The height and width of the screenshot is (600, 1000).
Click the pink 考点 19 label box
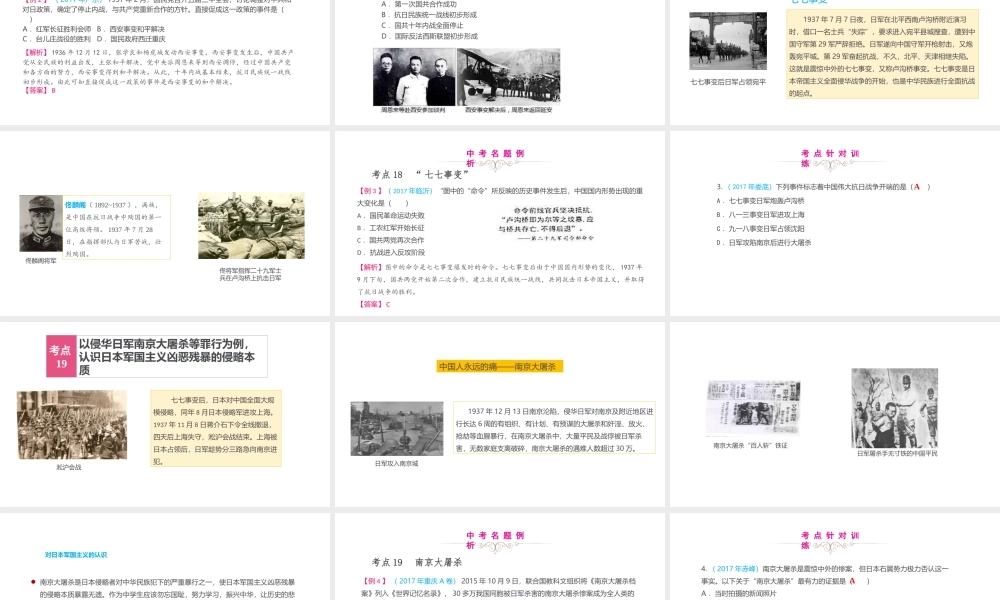(x=61, y=356)
